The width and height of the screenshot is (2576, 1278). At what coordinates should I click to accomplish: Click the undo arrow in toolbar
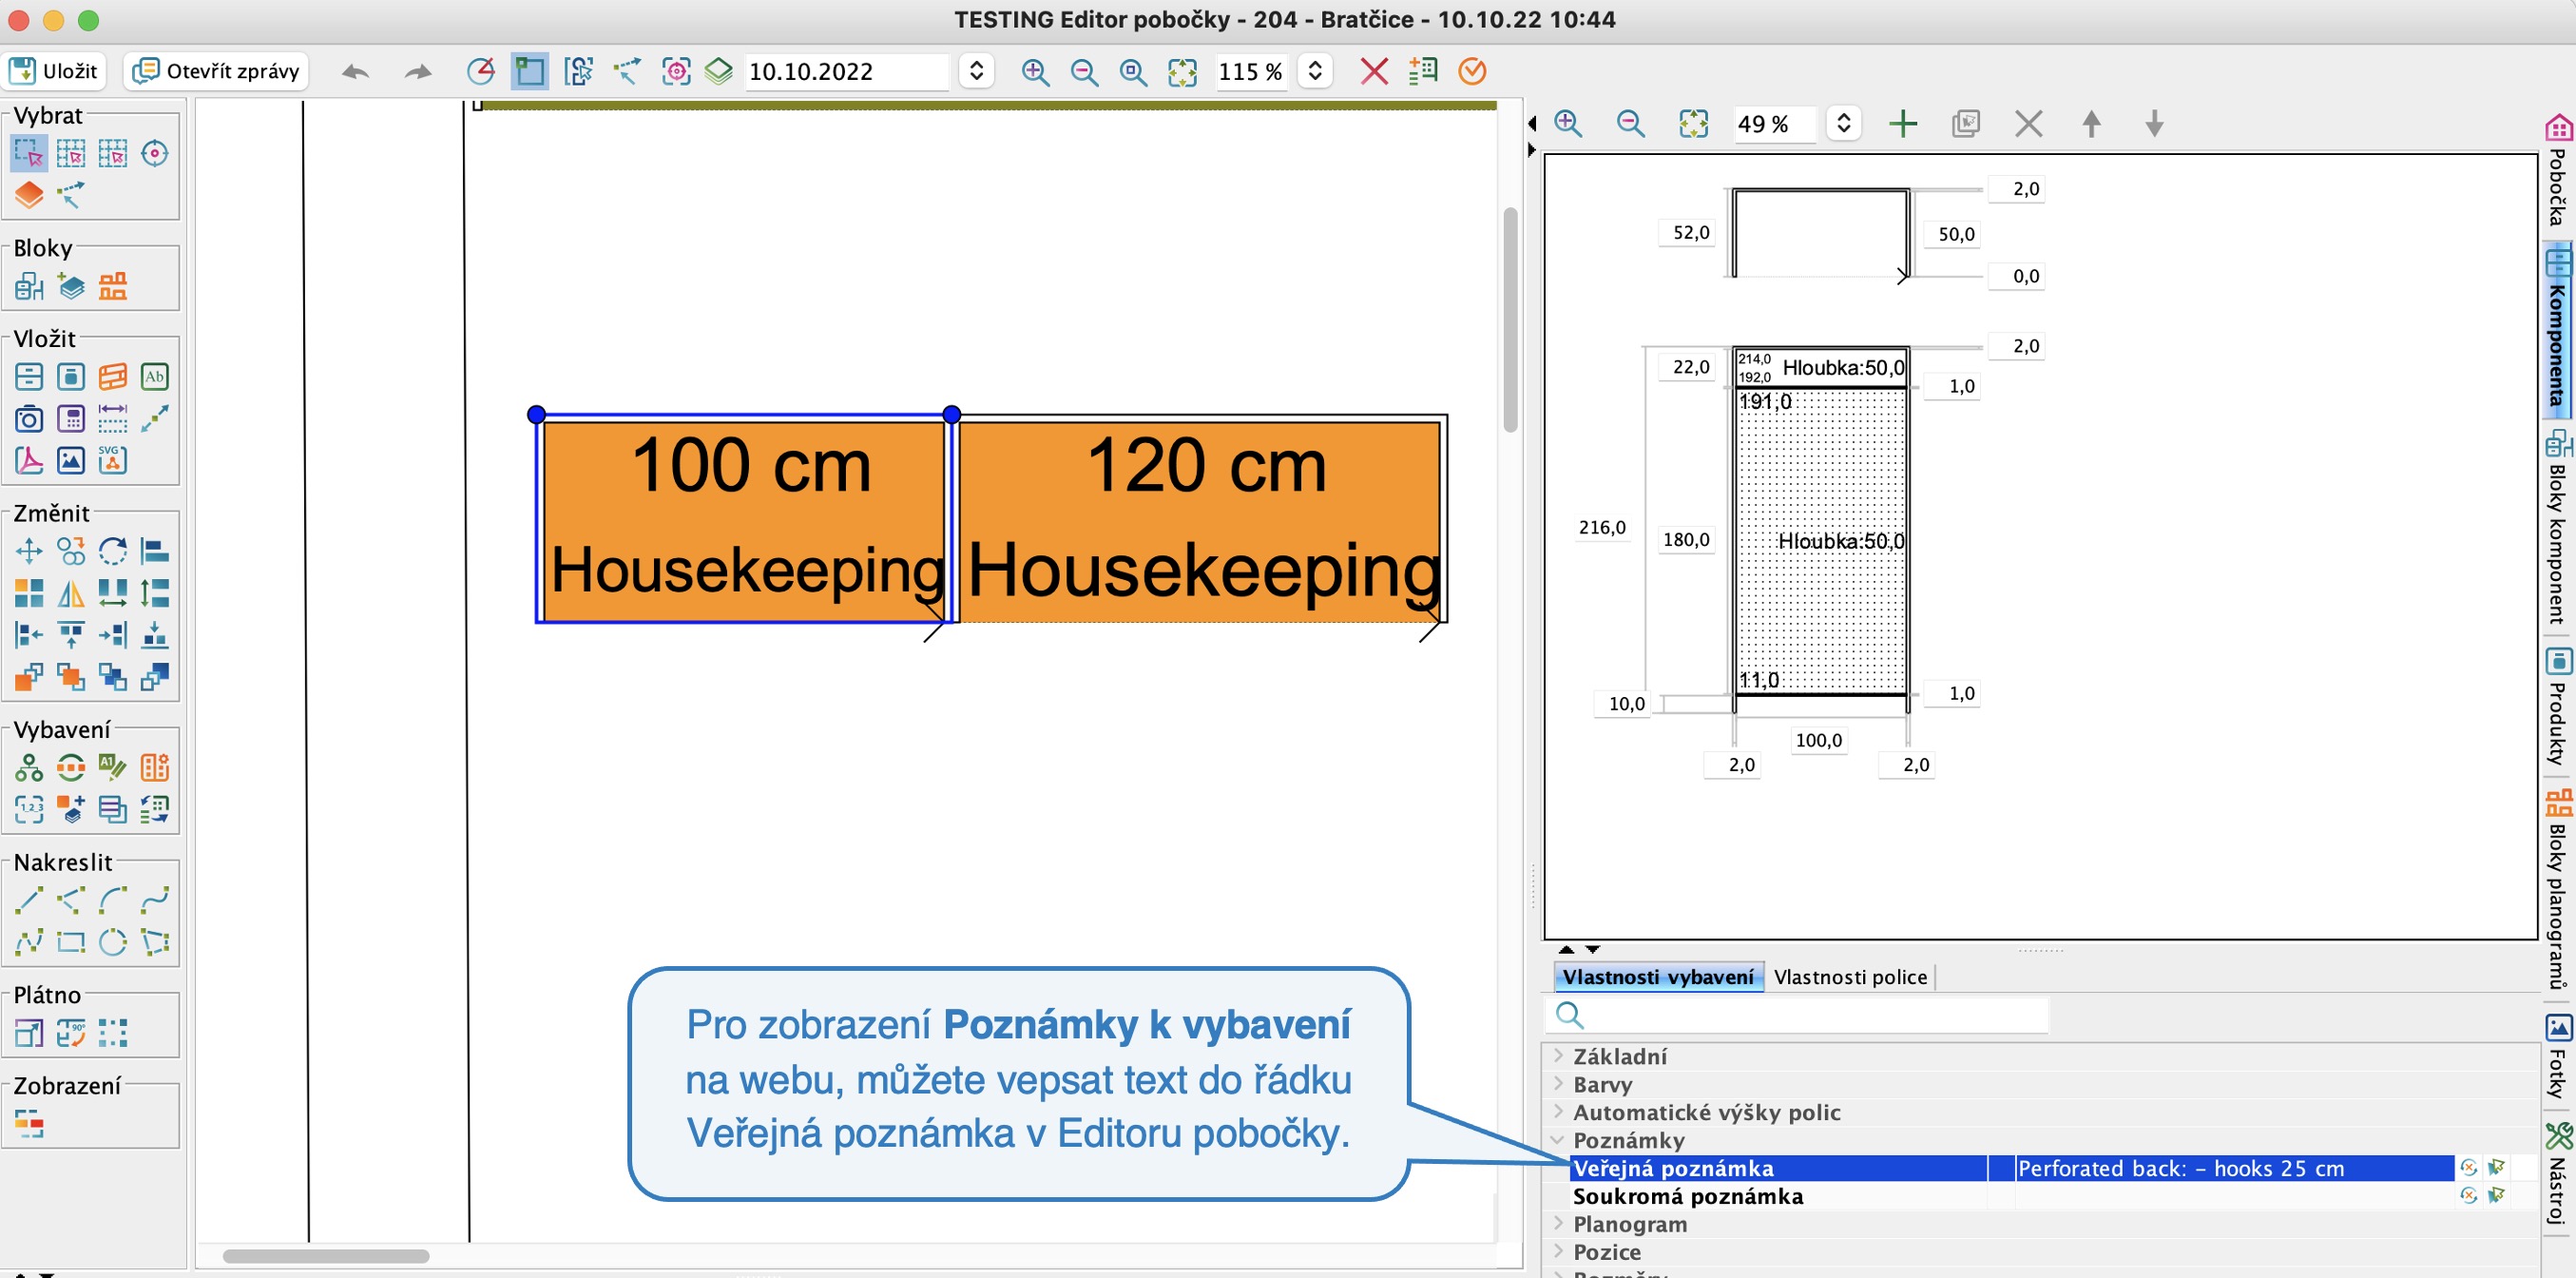tap(355, 72)
